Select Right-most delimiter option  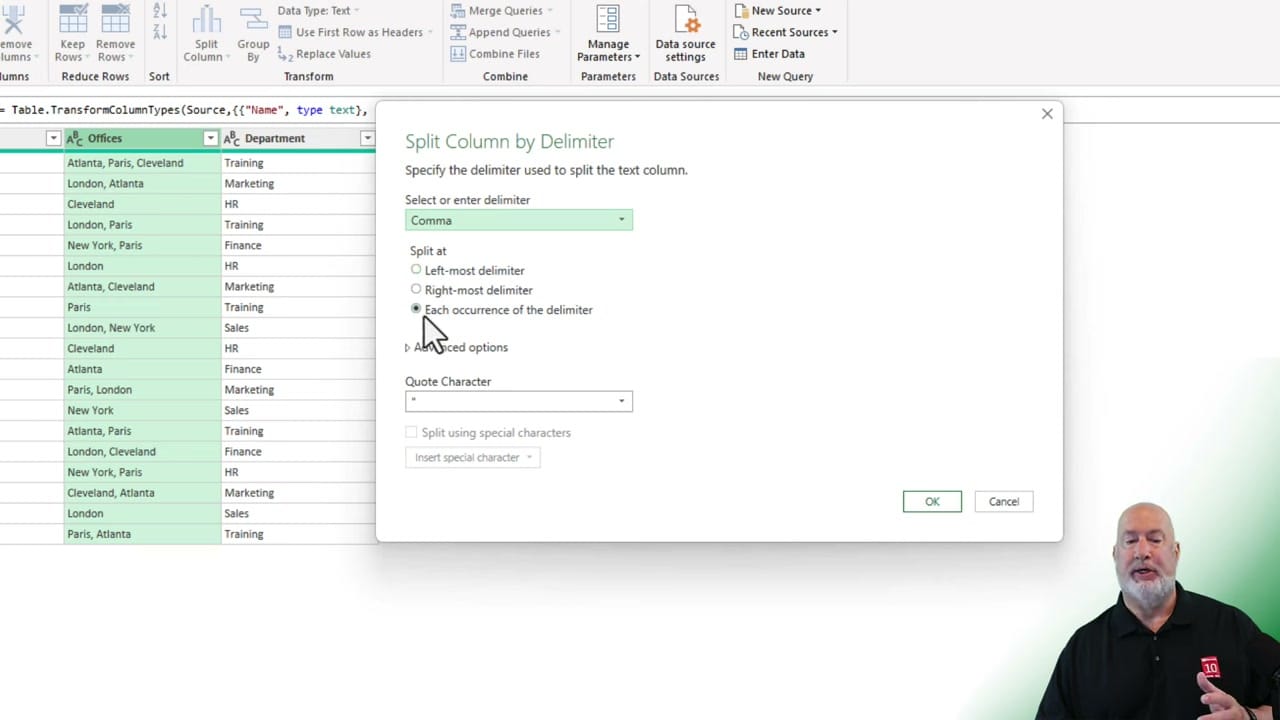click(416, 289)
